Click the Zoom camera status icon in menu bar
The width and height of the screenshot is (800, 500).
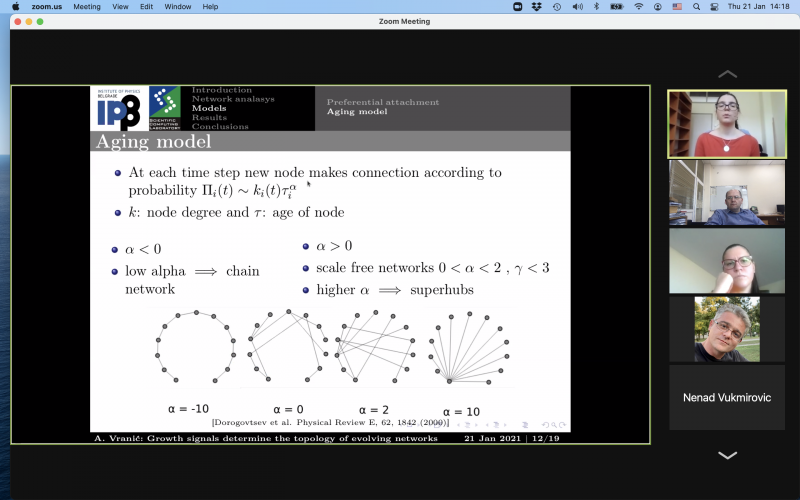click(x=517, y=7)
